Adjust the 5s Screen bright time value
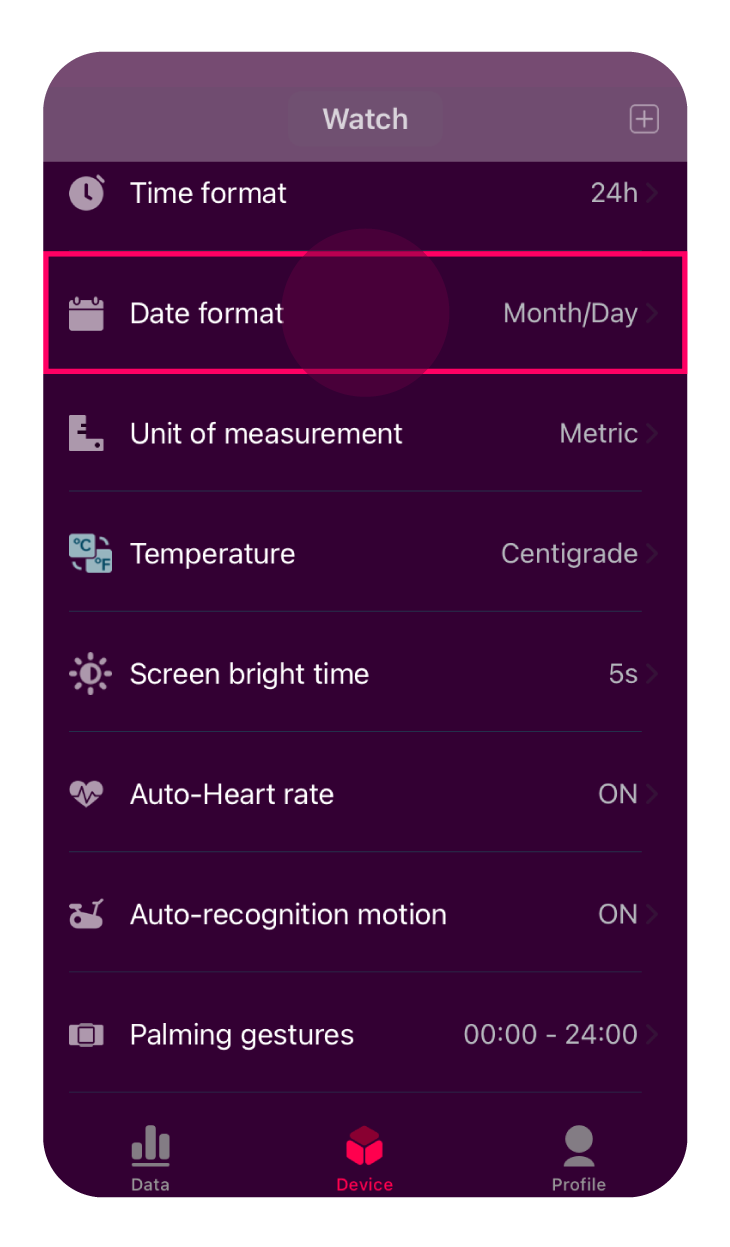The image size is (730, 1247). click(623, 674)
